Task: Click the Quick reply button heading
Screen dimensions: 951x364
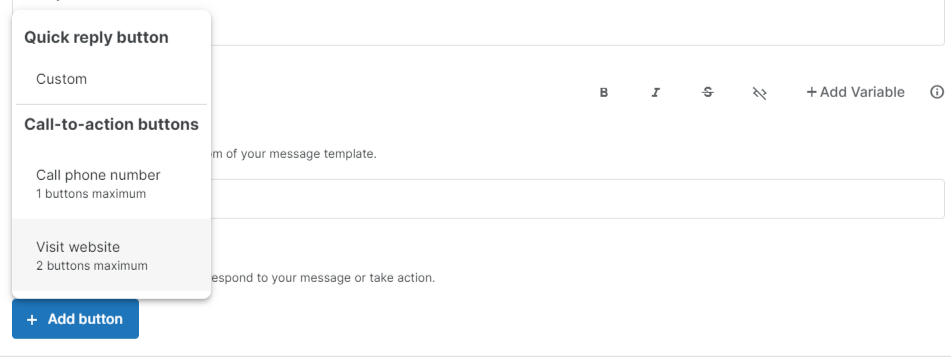Action: pos(96,38)
